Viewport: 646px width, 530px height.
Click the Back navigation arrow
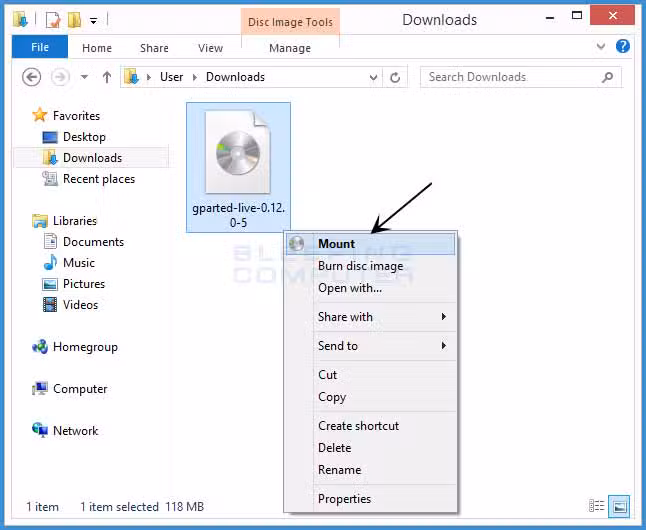[x=31, y=77]
